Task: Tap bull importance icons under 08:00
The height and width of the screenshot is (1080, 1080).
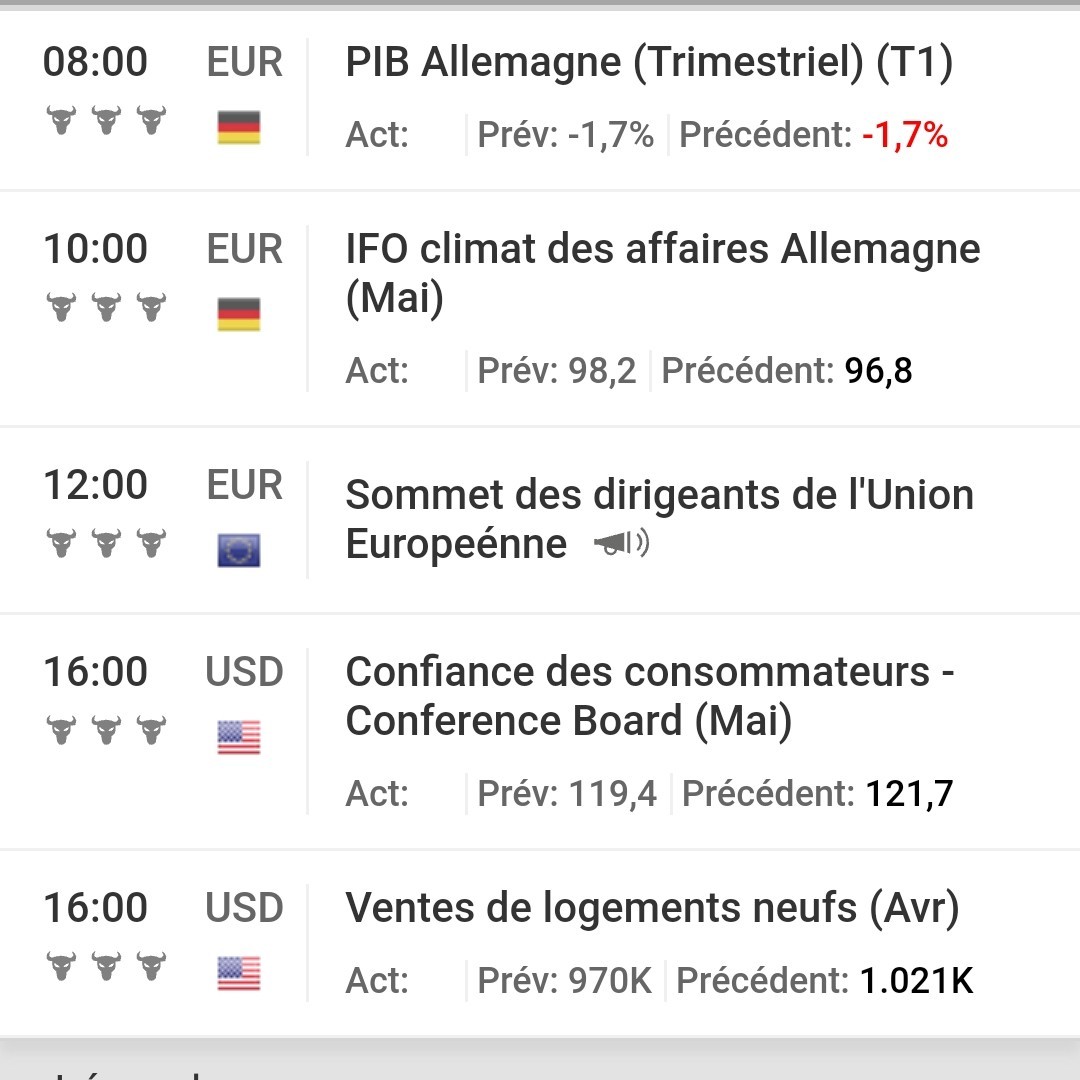Action: click(x=106, y=120)
